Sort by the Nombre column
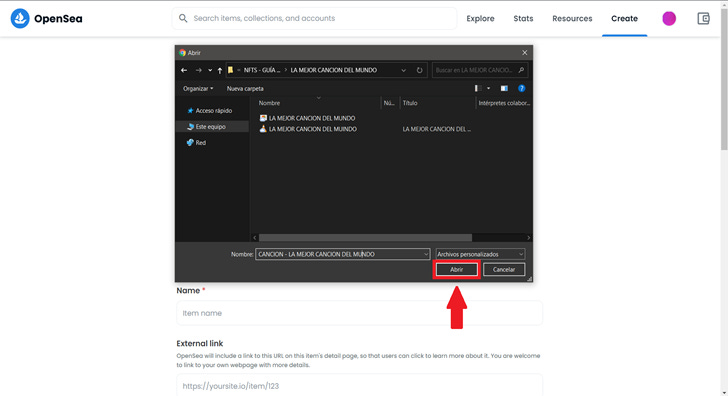728x396 pixels. 269,103
